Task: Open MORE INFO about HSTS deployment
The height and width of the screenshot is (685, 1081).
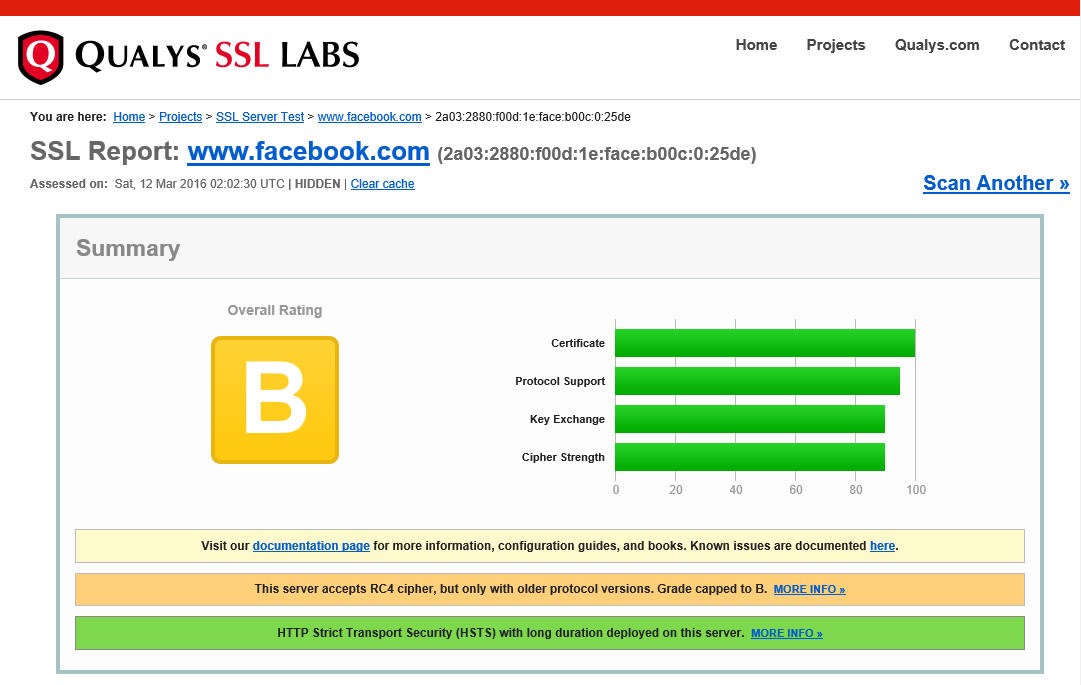Action: coord(784,633)
